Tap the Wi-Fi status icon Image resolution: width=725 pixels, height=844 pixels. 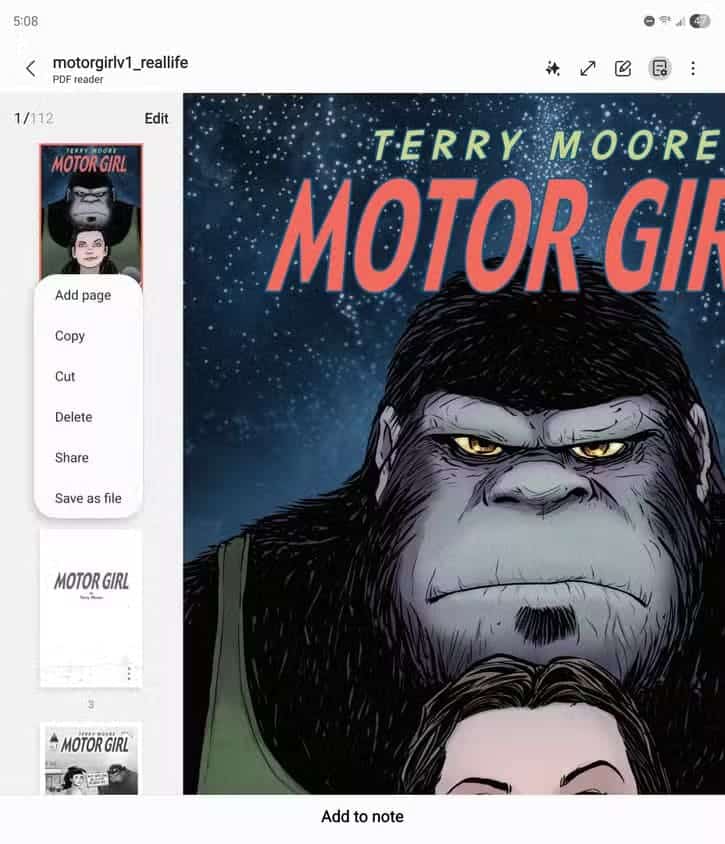click(665, 21)
